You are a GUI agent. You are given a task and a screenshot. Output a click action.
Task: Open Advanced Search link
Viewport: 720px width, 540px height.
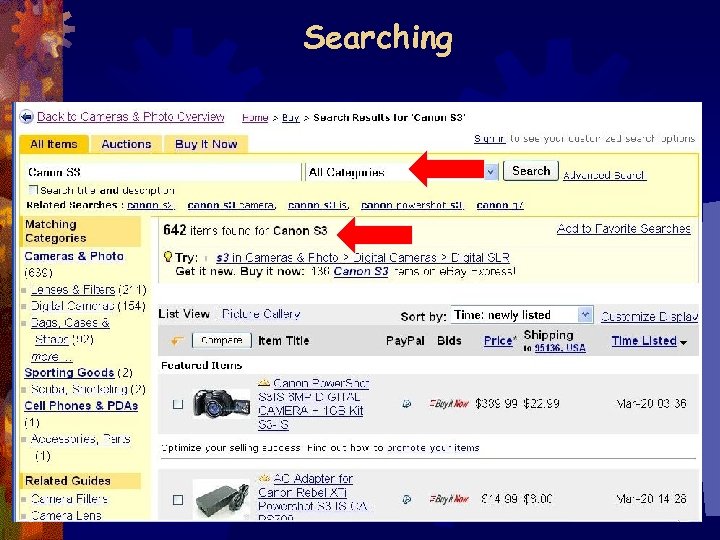[x=604, y=175]
